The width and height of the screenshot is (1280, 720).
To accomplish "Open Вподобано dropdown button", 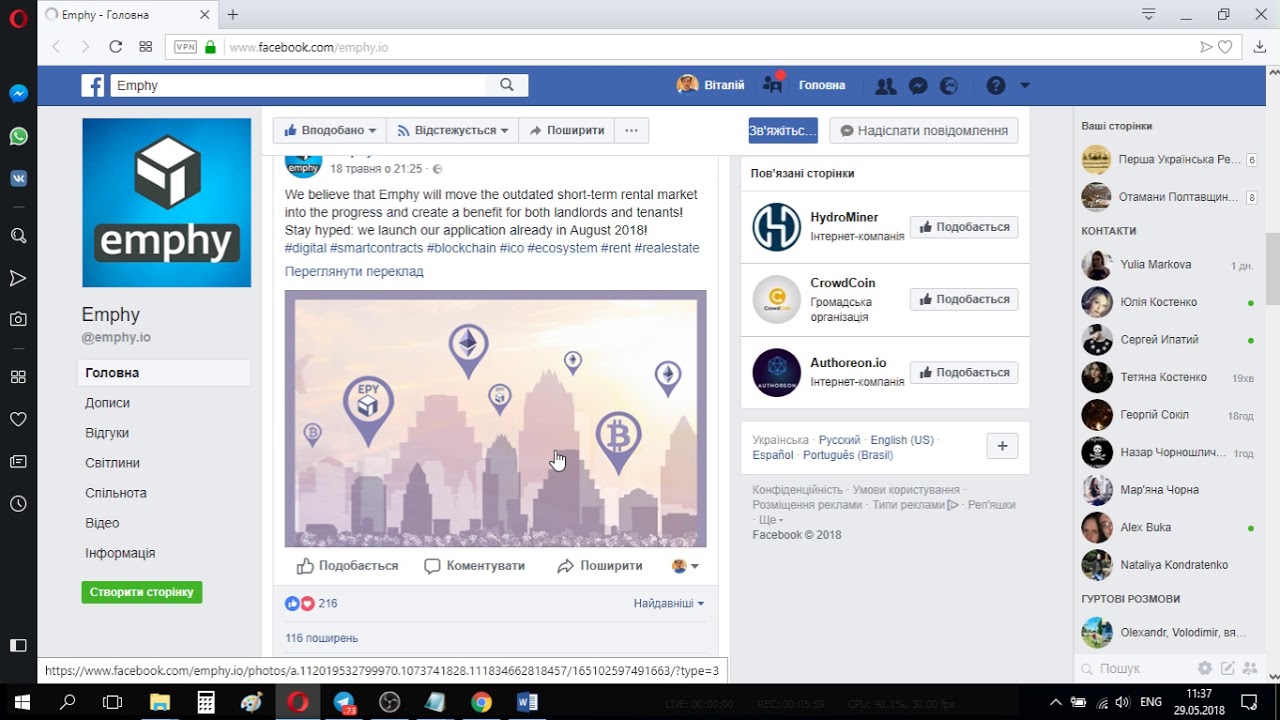I will click(330, 130).
